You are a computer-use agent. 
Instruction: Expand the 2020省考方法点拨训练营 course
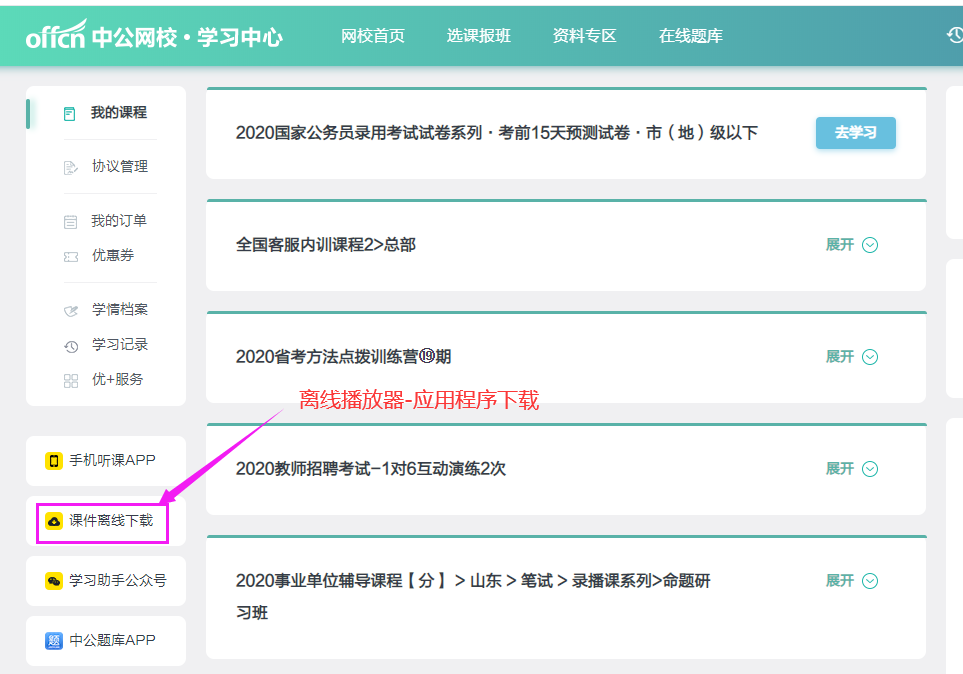point(852,357)
